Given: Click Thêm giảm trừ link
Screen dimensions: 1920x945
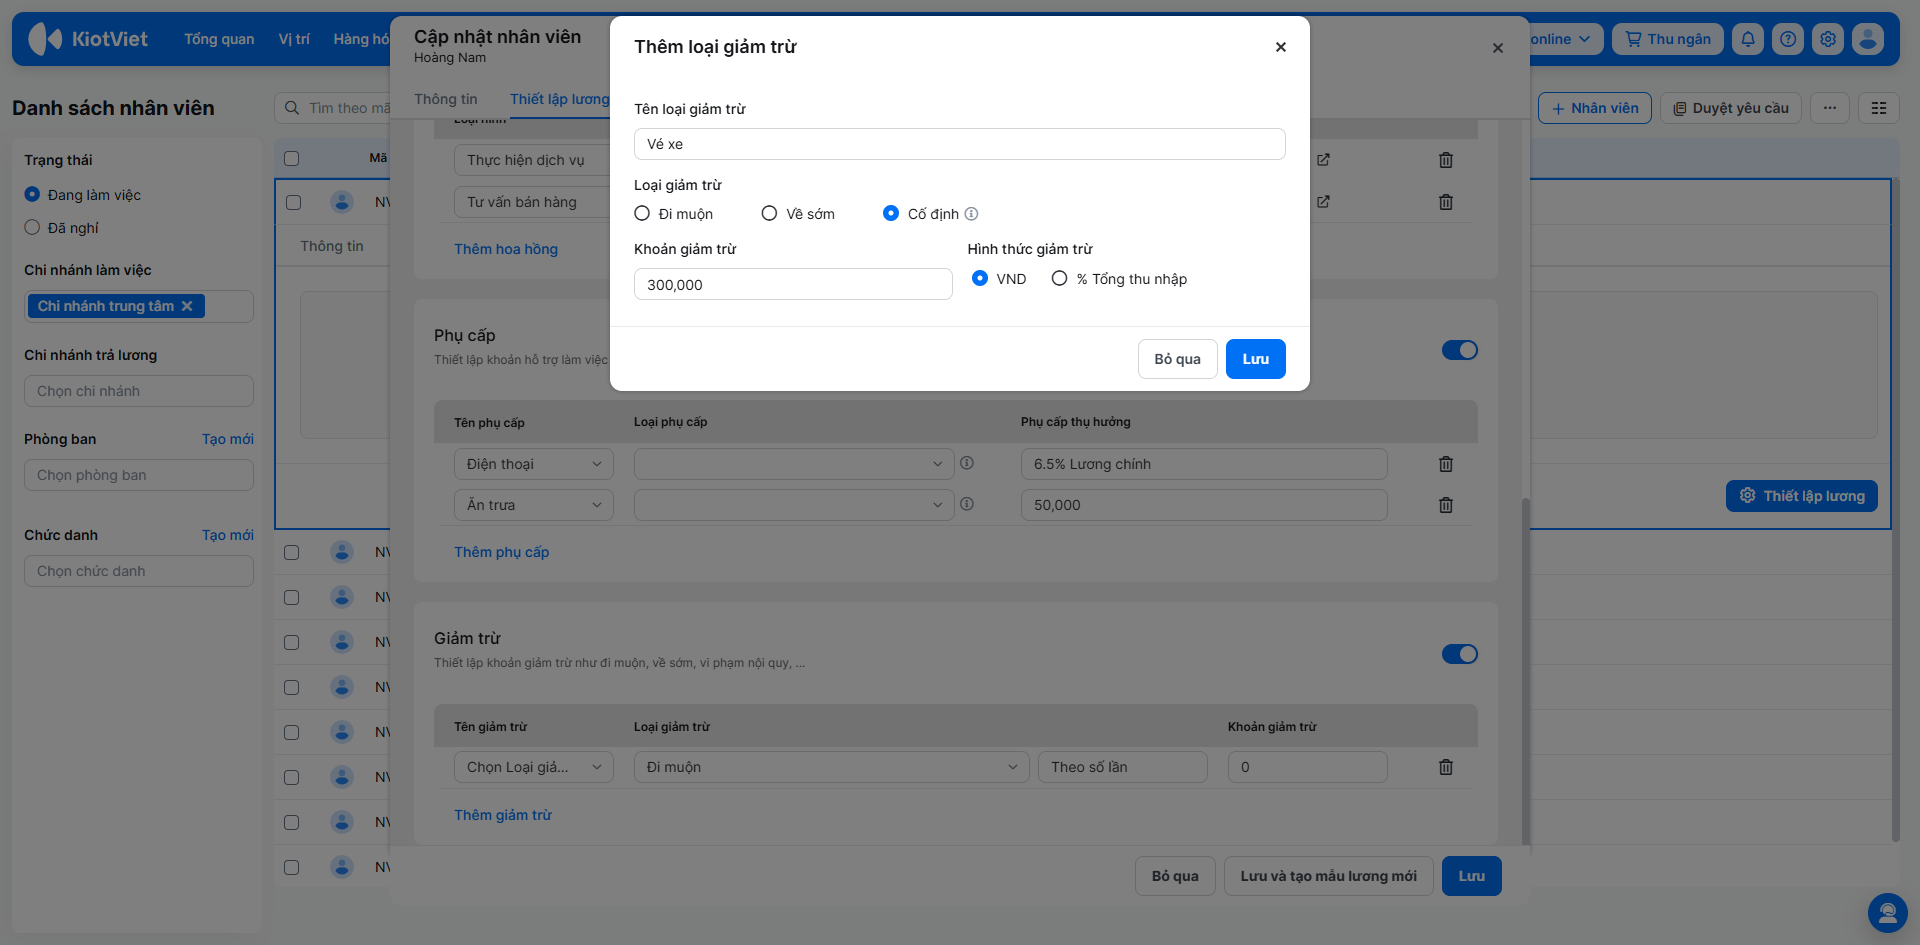Looking at the screenshot, I should [x=503, y=815].
